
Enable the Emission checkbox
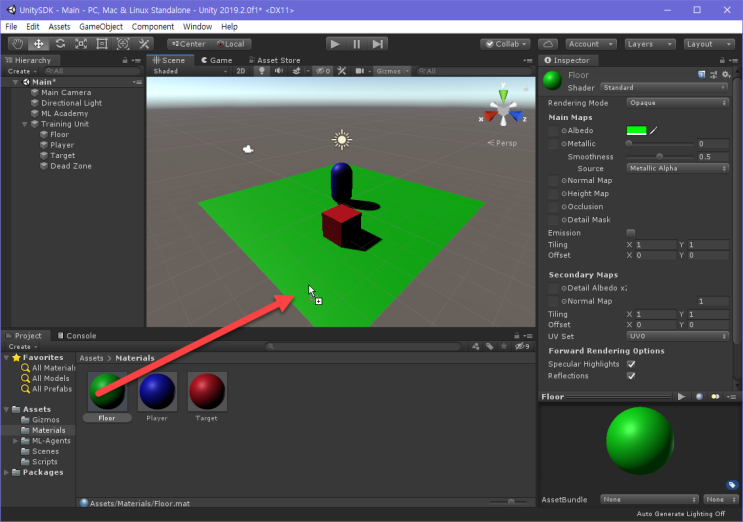[631, 233]
